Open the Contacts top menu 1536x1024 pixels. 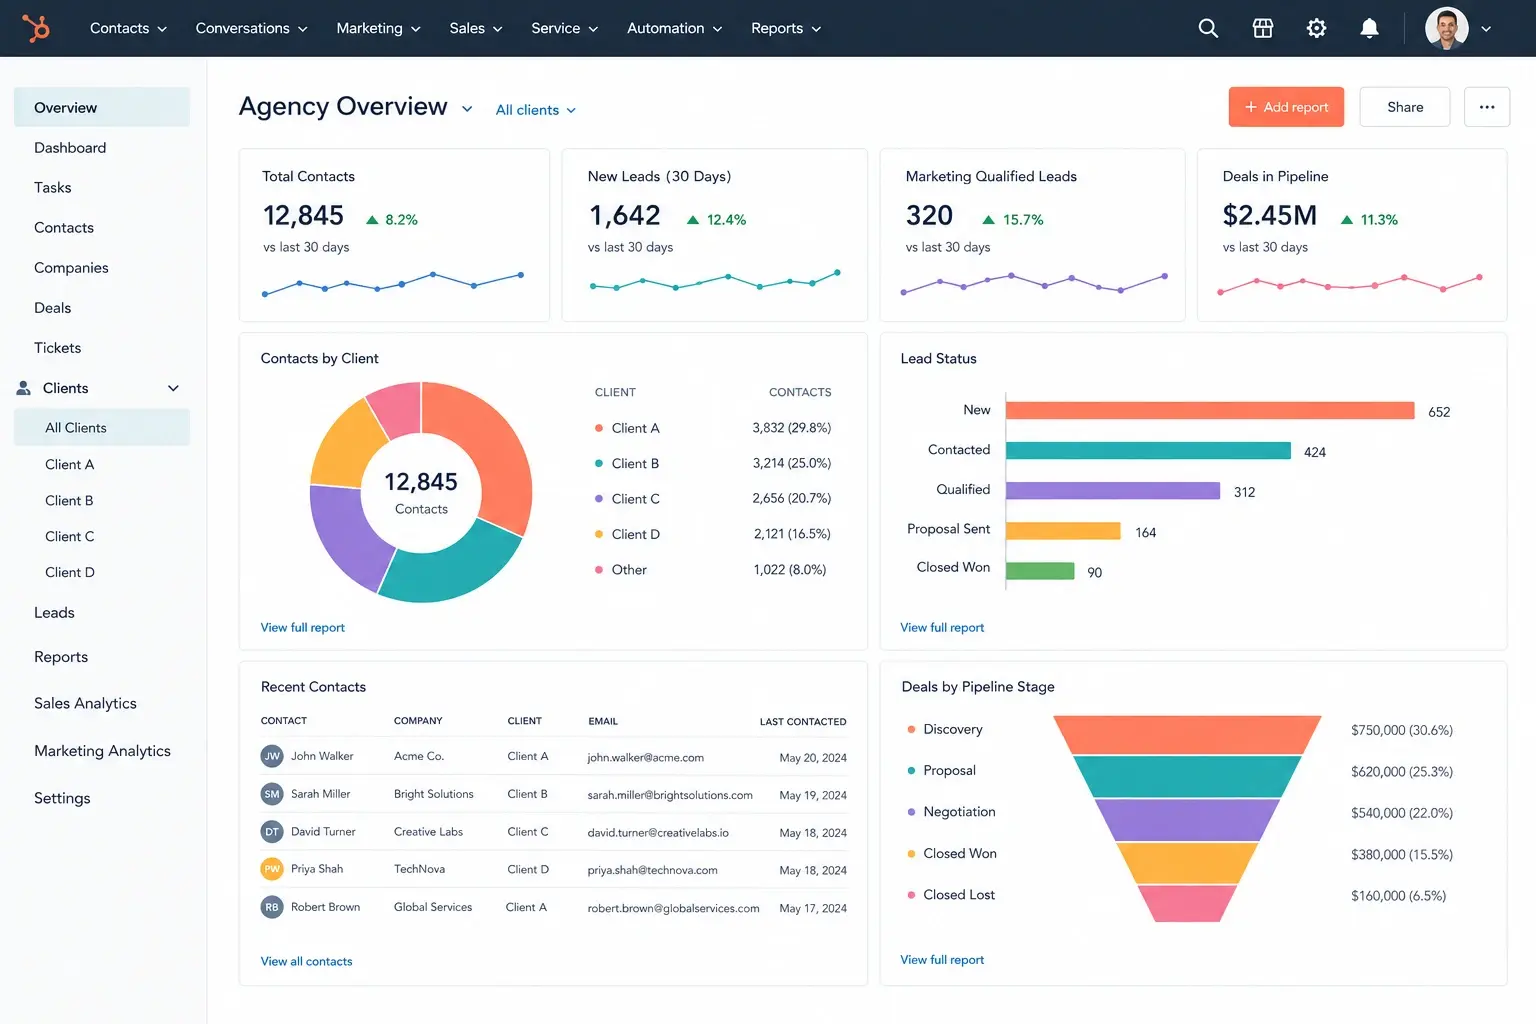pyautogui.click(x=128, y=28)
